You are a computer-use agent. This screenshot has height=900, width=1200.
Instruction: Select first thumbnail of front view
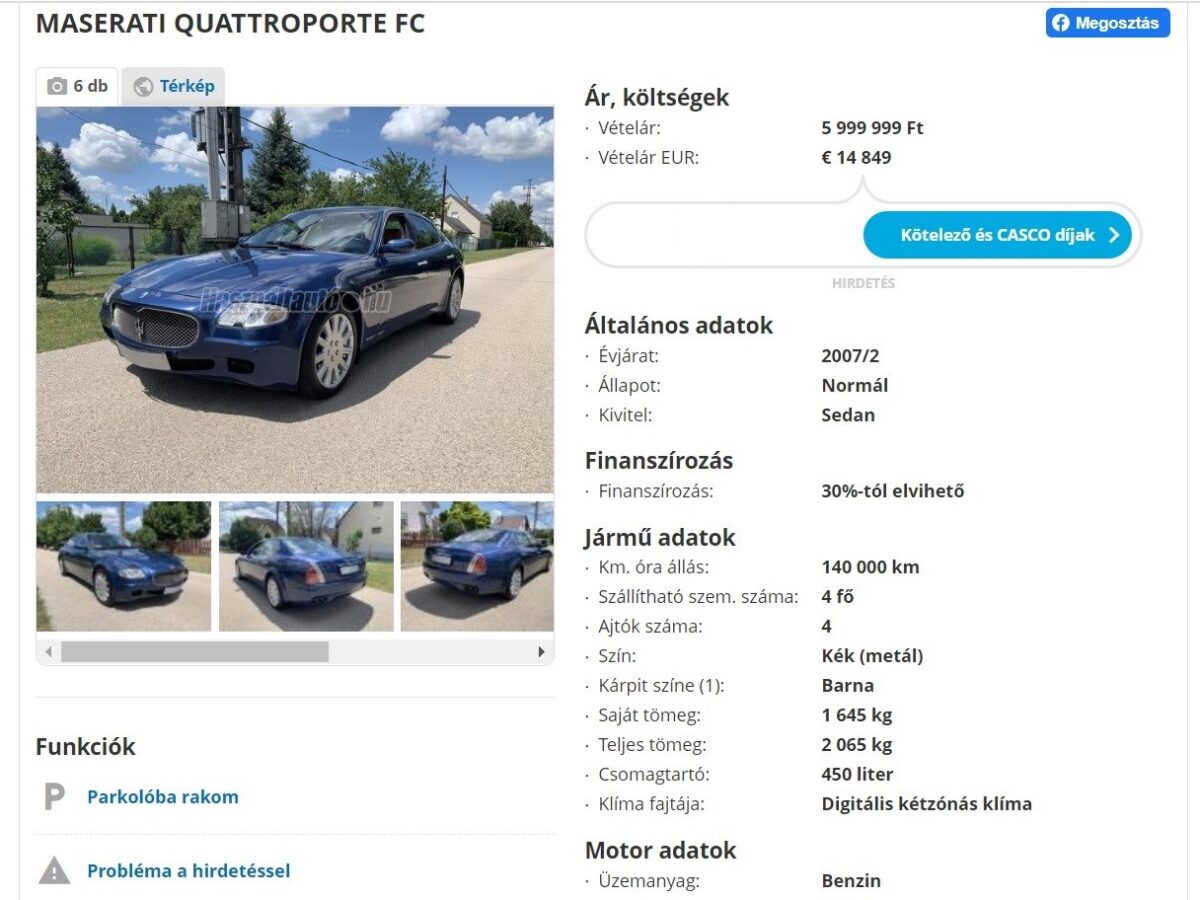click(x=124, y=566)
